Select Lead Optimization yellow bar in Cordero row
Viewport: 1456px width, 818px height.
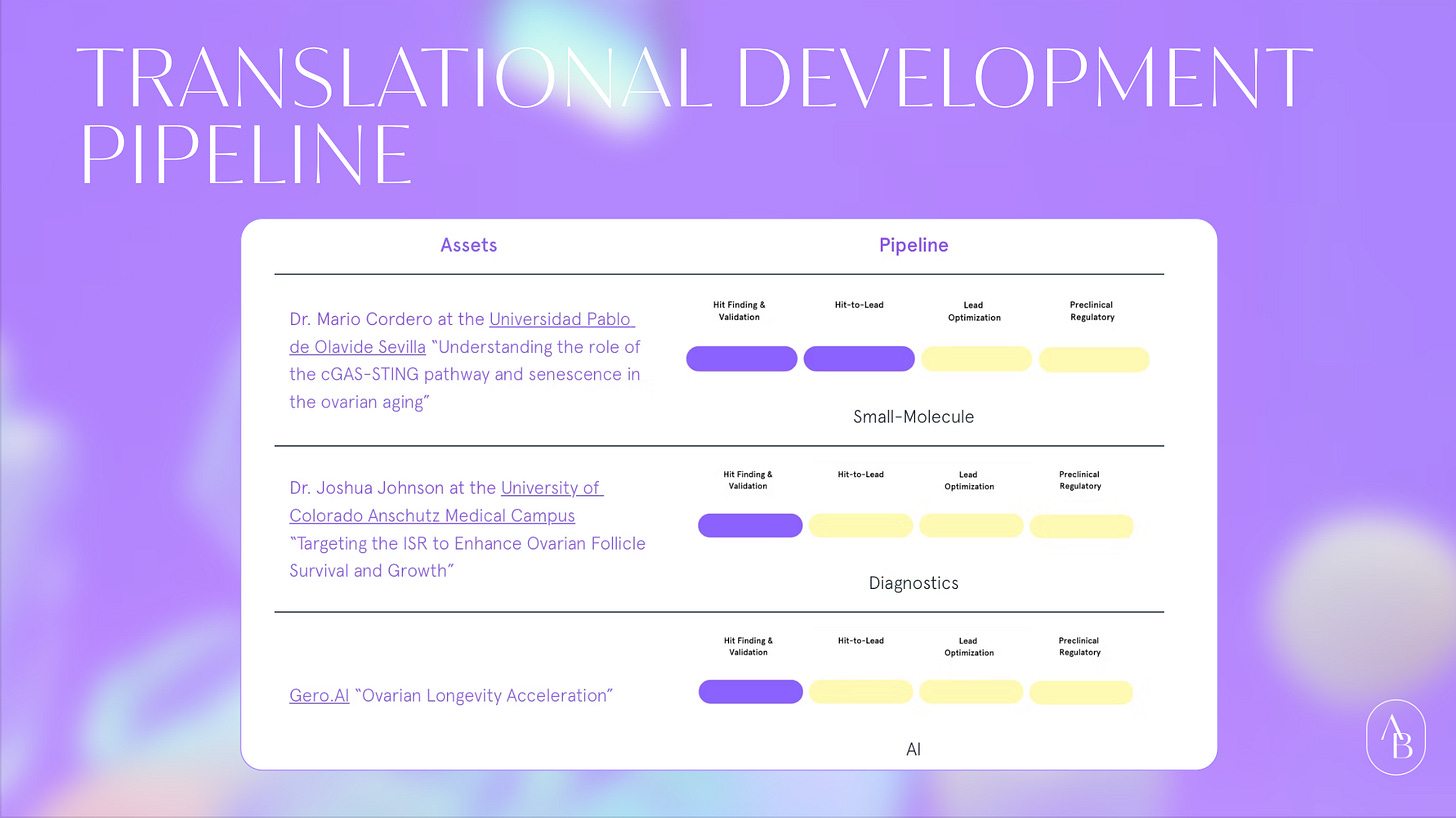click(x=976, y=358)
